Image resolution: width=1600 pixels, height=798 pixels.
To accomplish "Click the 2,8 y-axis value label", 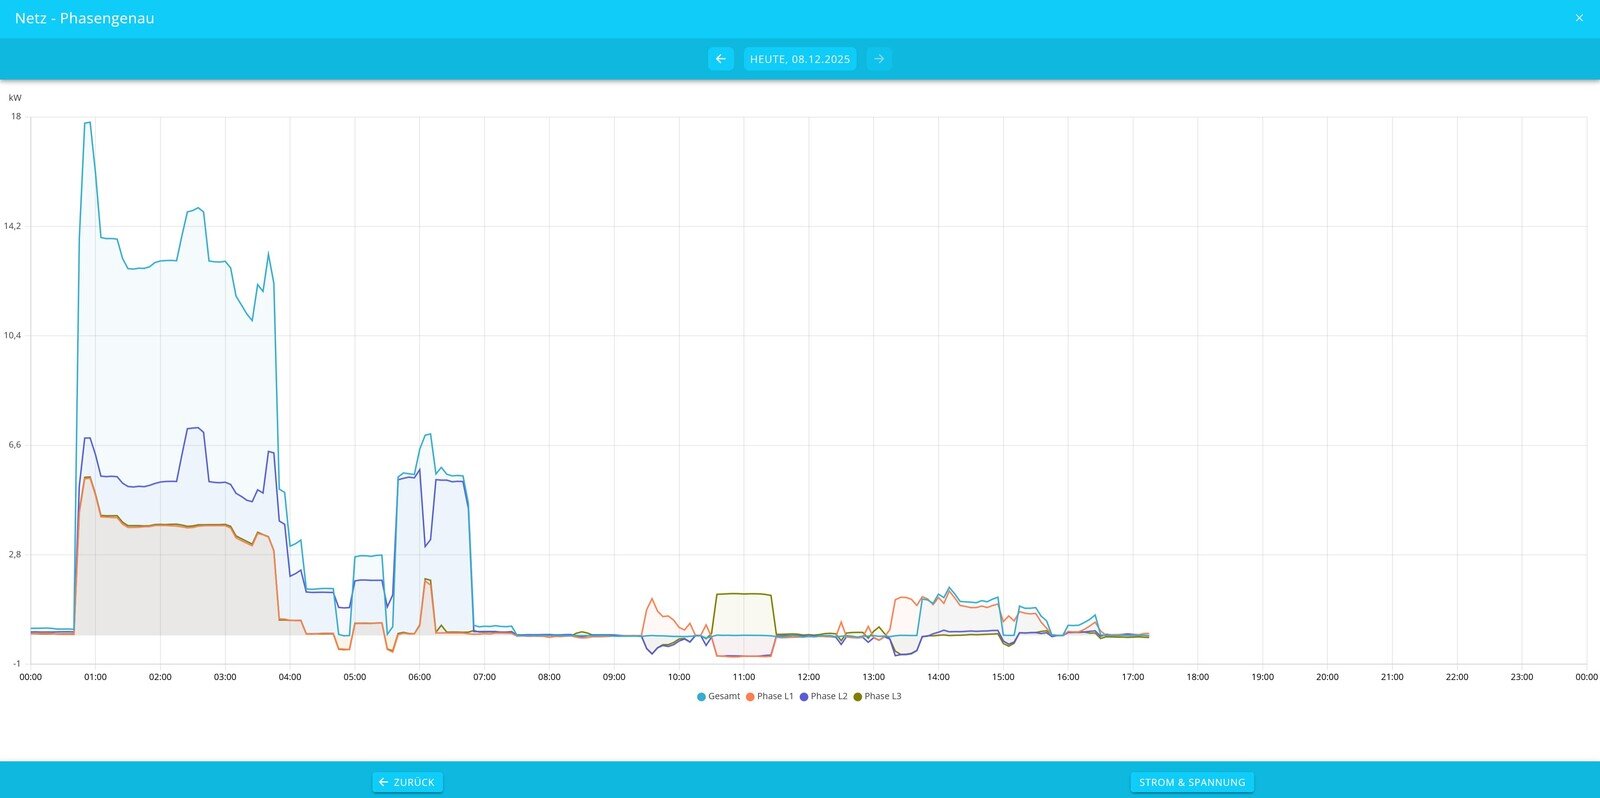I will click(x=14, y=554).
